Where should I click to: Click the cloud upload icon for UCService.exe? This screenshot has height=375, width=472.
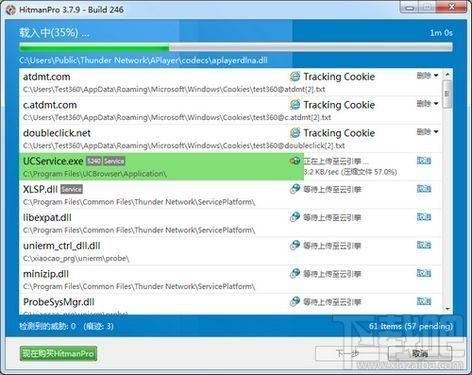coord(295,161)
